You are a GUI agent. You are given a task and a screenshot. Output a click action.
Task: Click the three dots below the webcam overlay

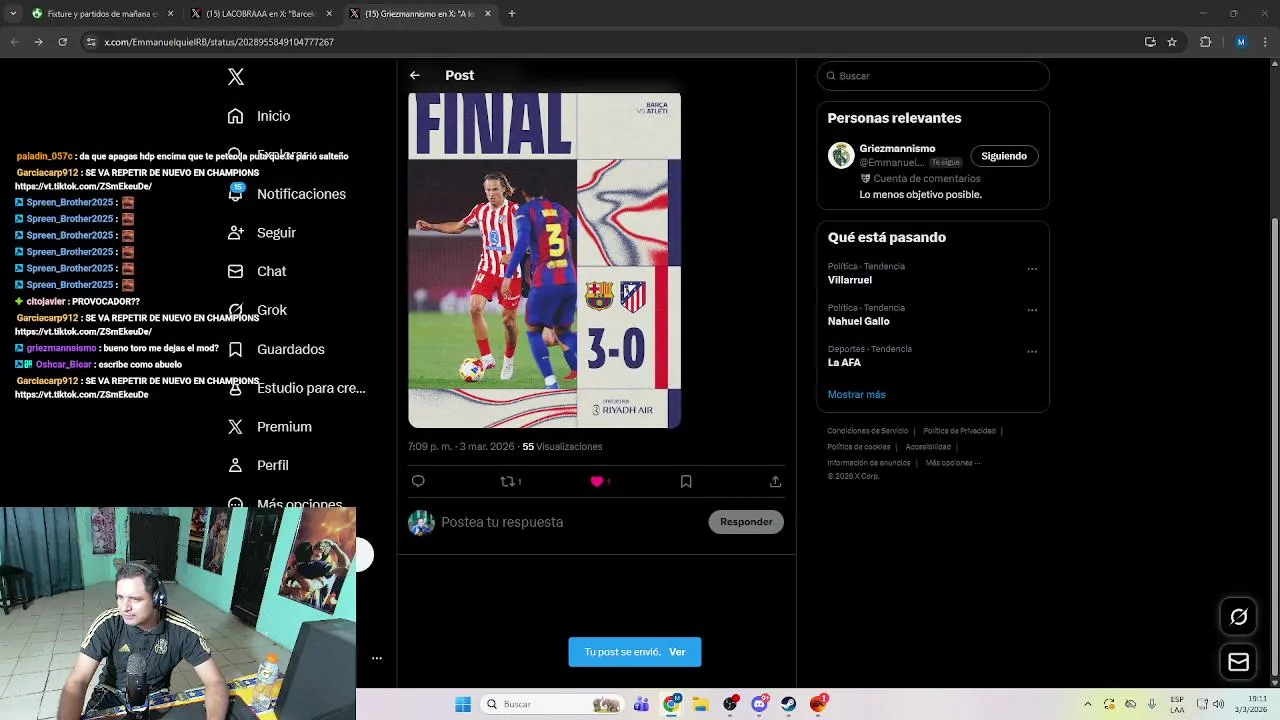pos(377,658)
